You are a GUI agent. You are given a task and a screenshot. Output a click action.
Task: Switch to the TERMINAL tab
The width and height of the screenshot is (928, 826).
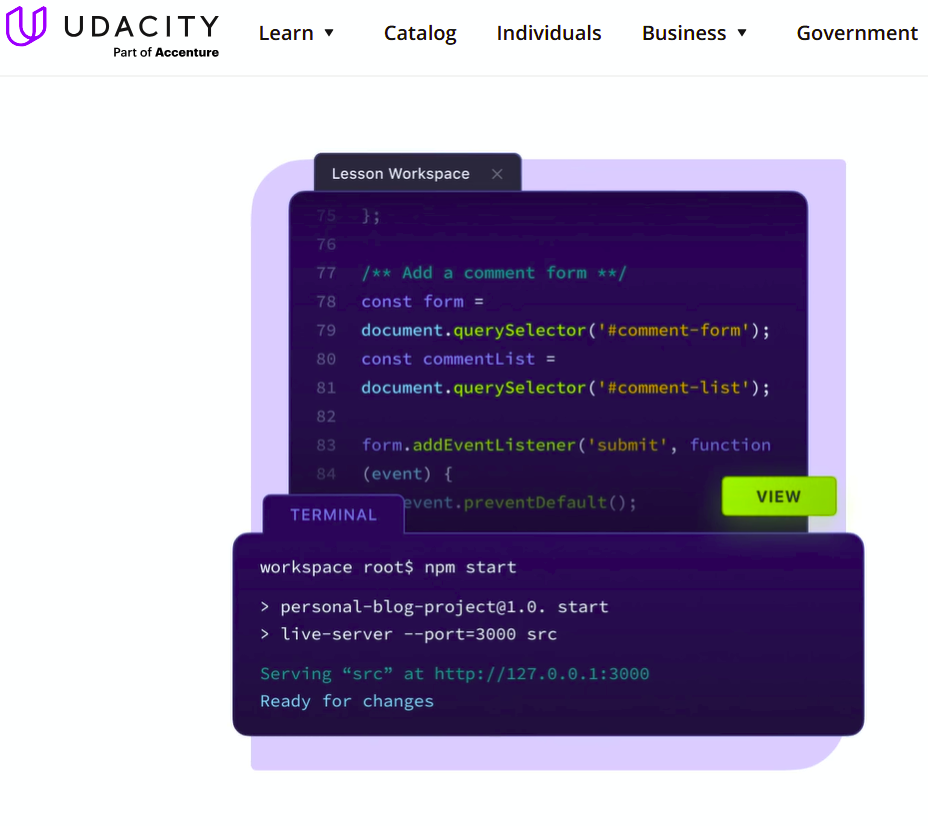click(x=333, y=515)
